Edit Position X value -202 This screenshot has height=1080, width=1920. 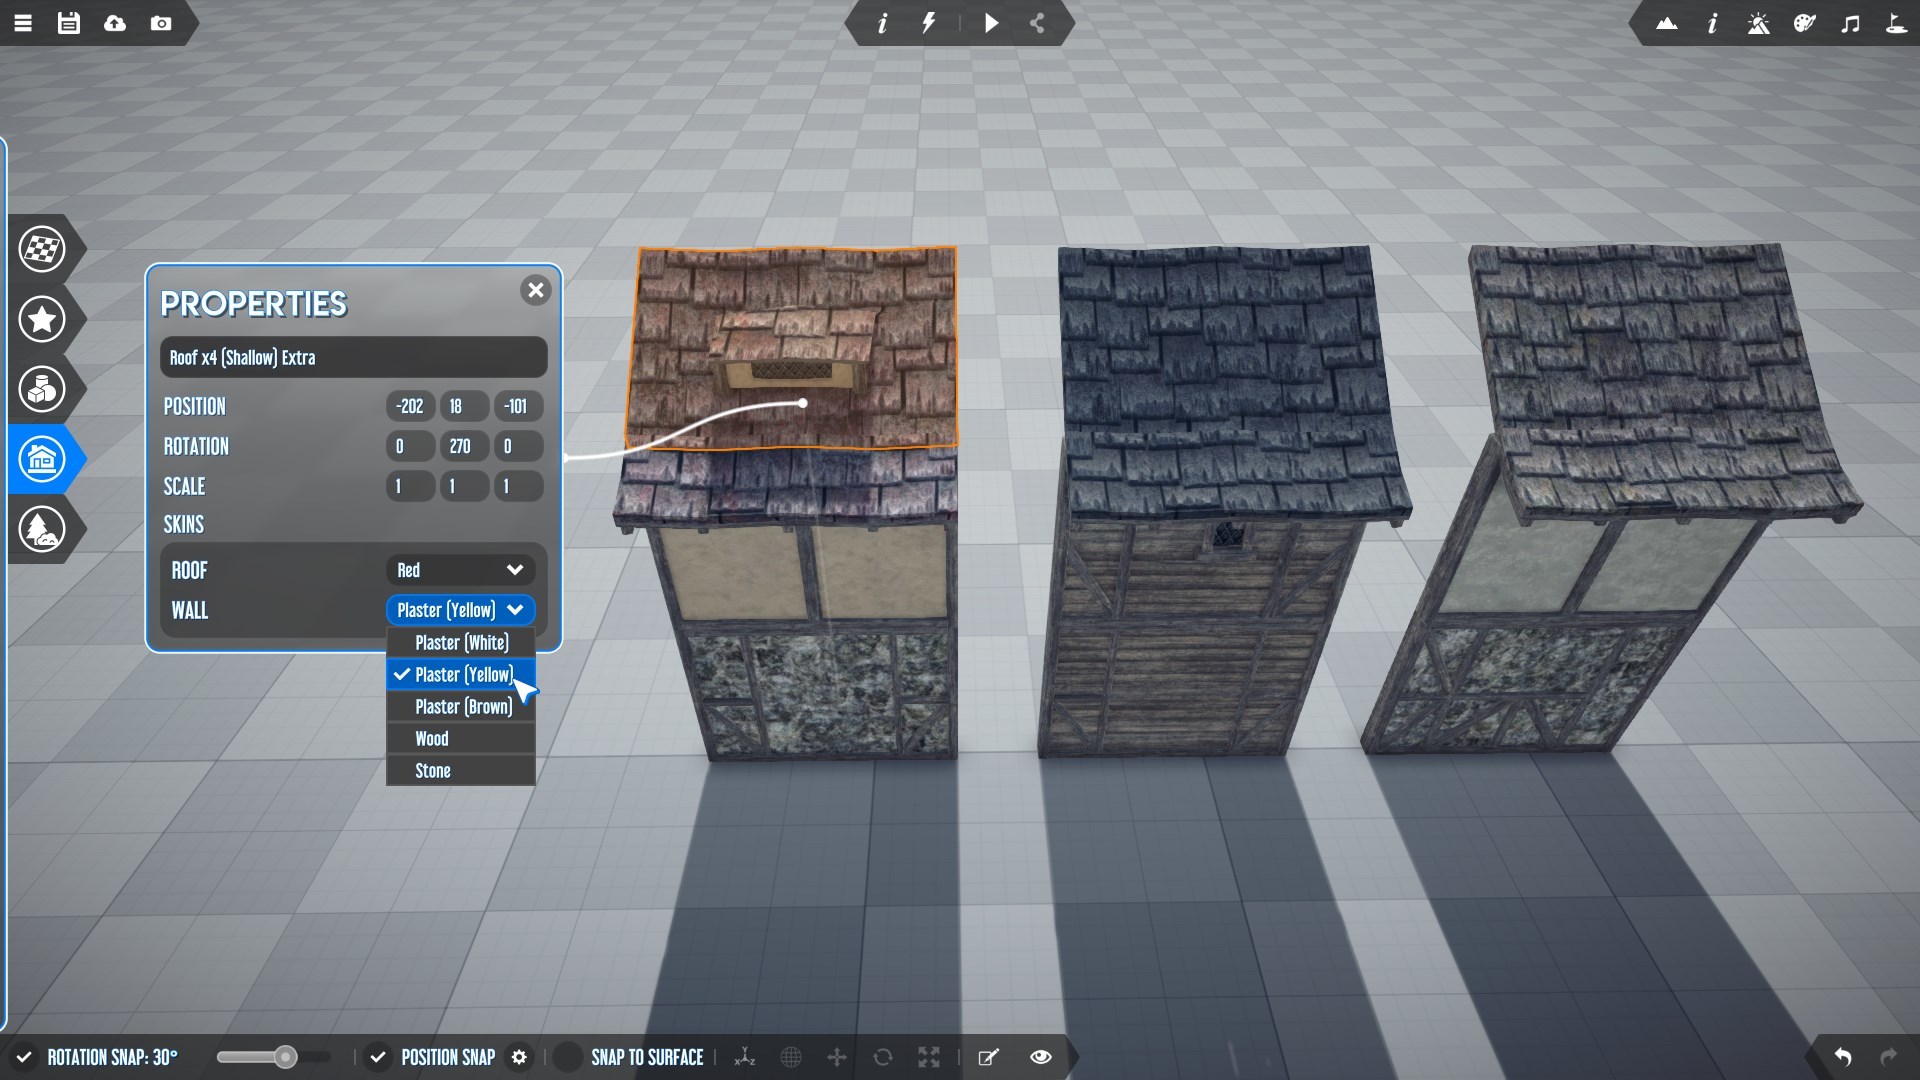tap(410, 406)
